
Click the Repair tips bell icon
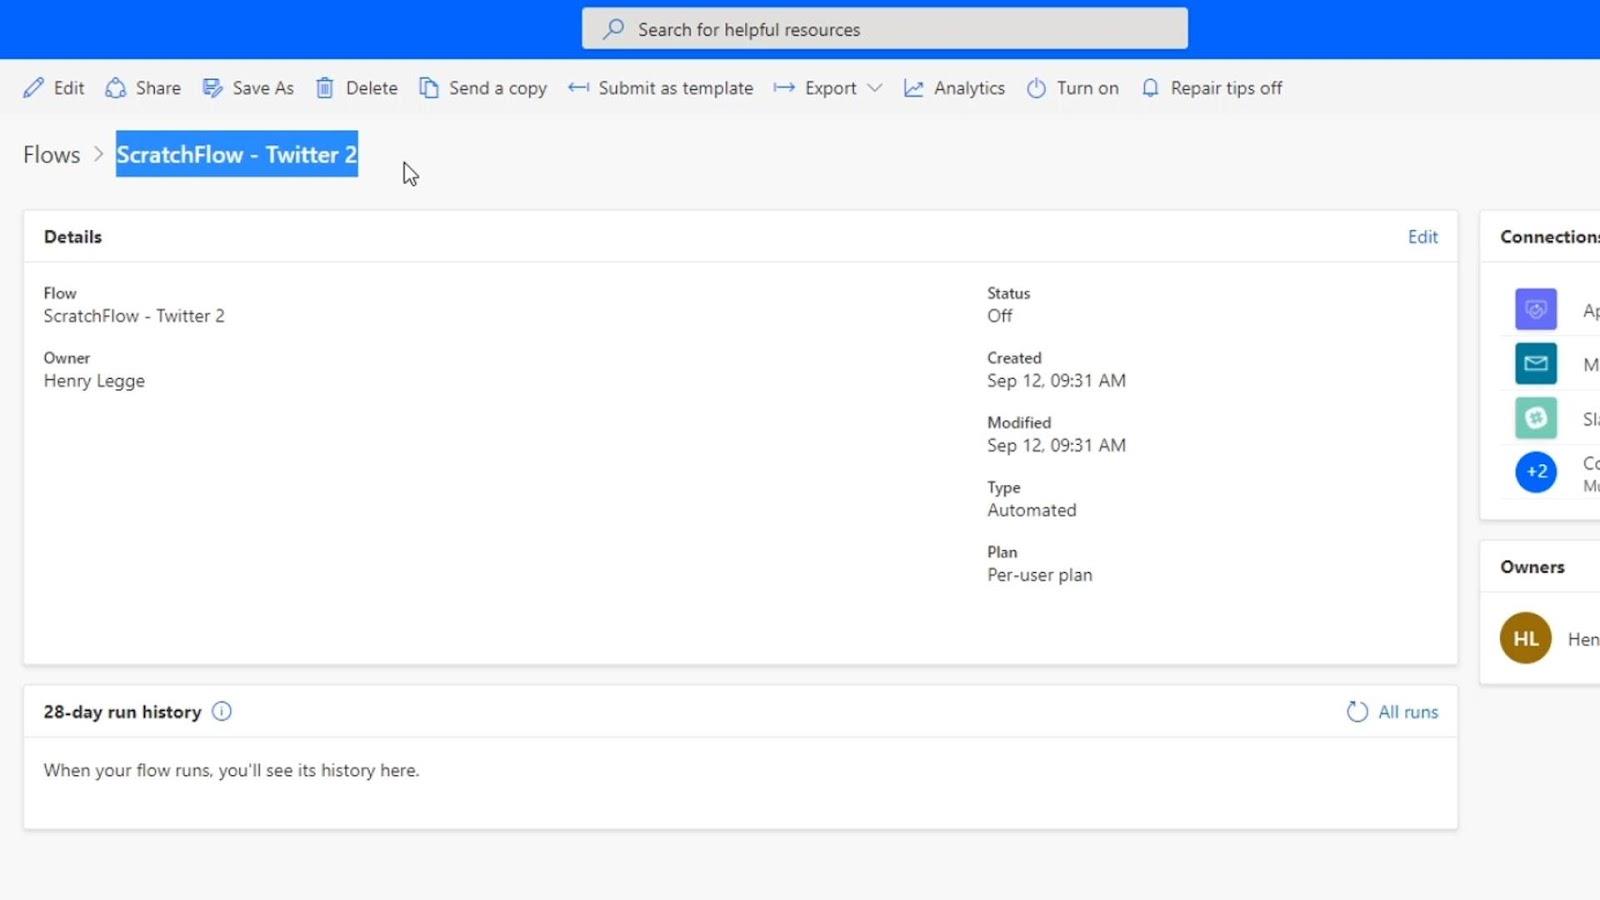point(1150,88)
